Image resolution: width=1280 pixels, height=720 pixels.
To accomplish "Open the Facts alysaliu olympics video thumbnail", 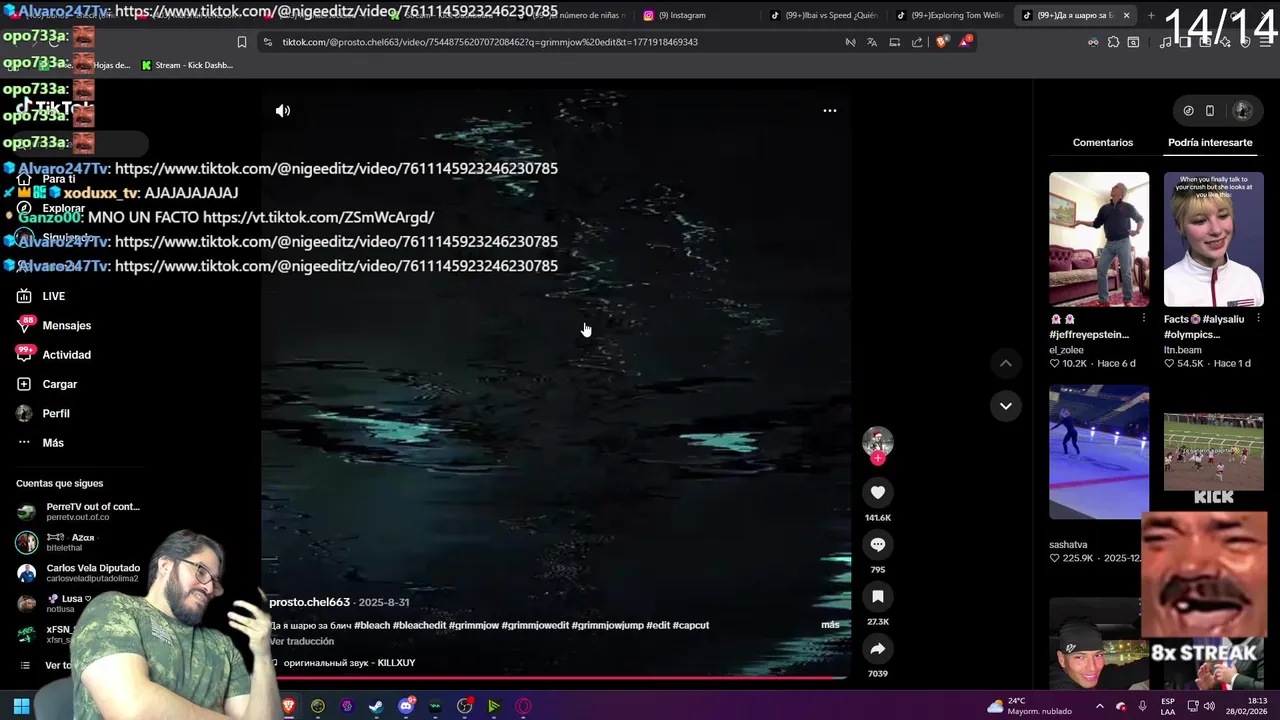I will pyautogui.click(x=1213, y=239).
